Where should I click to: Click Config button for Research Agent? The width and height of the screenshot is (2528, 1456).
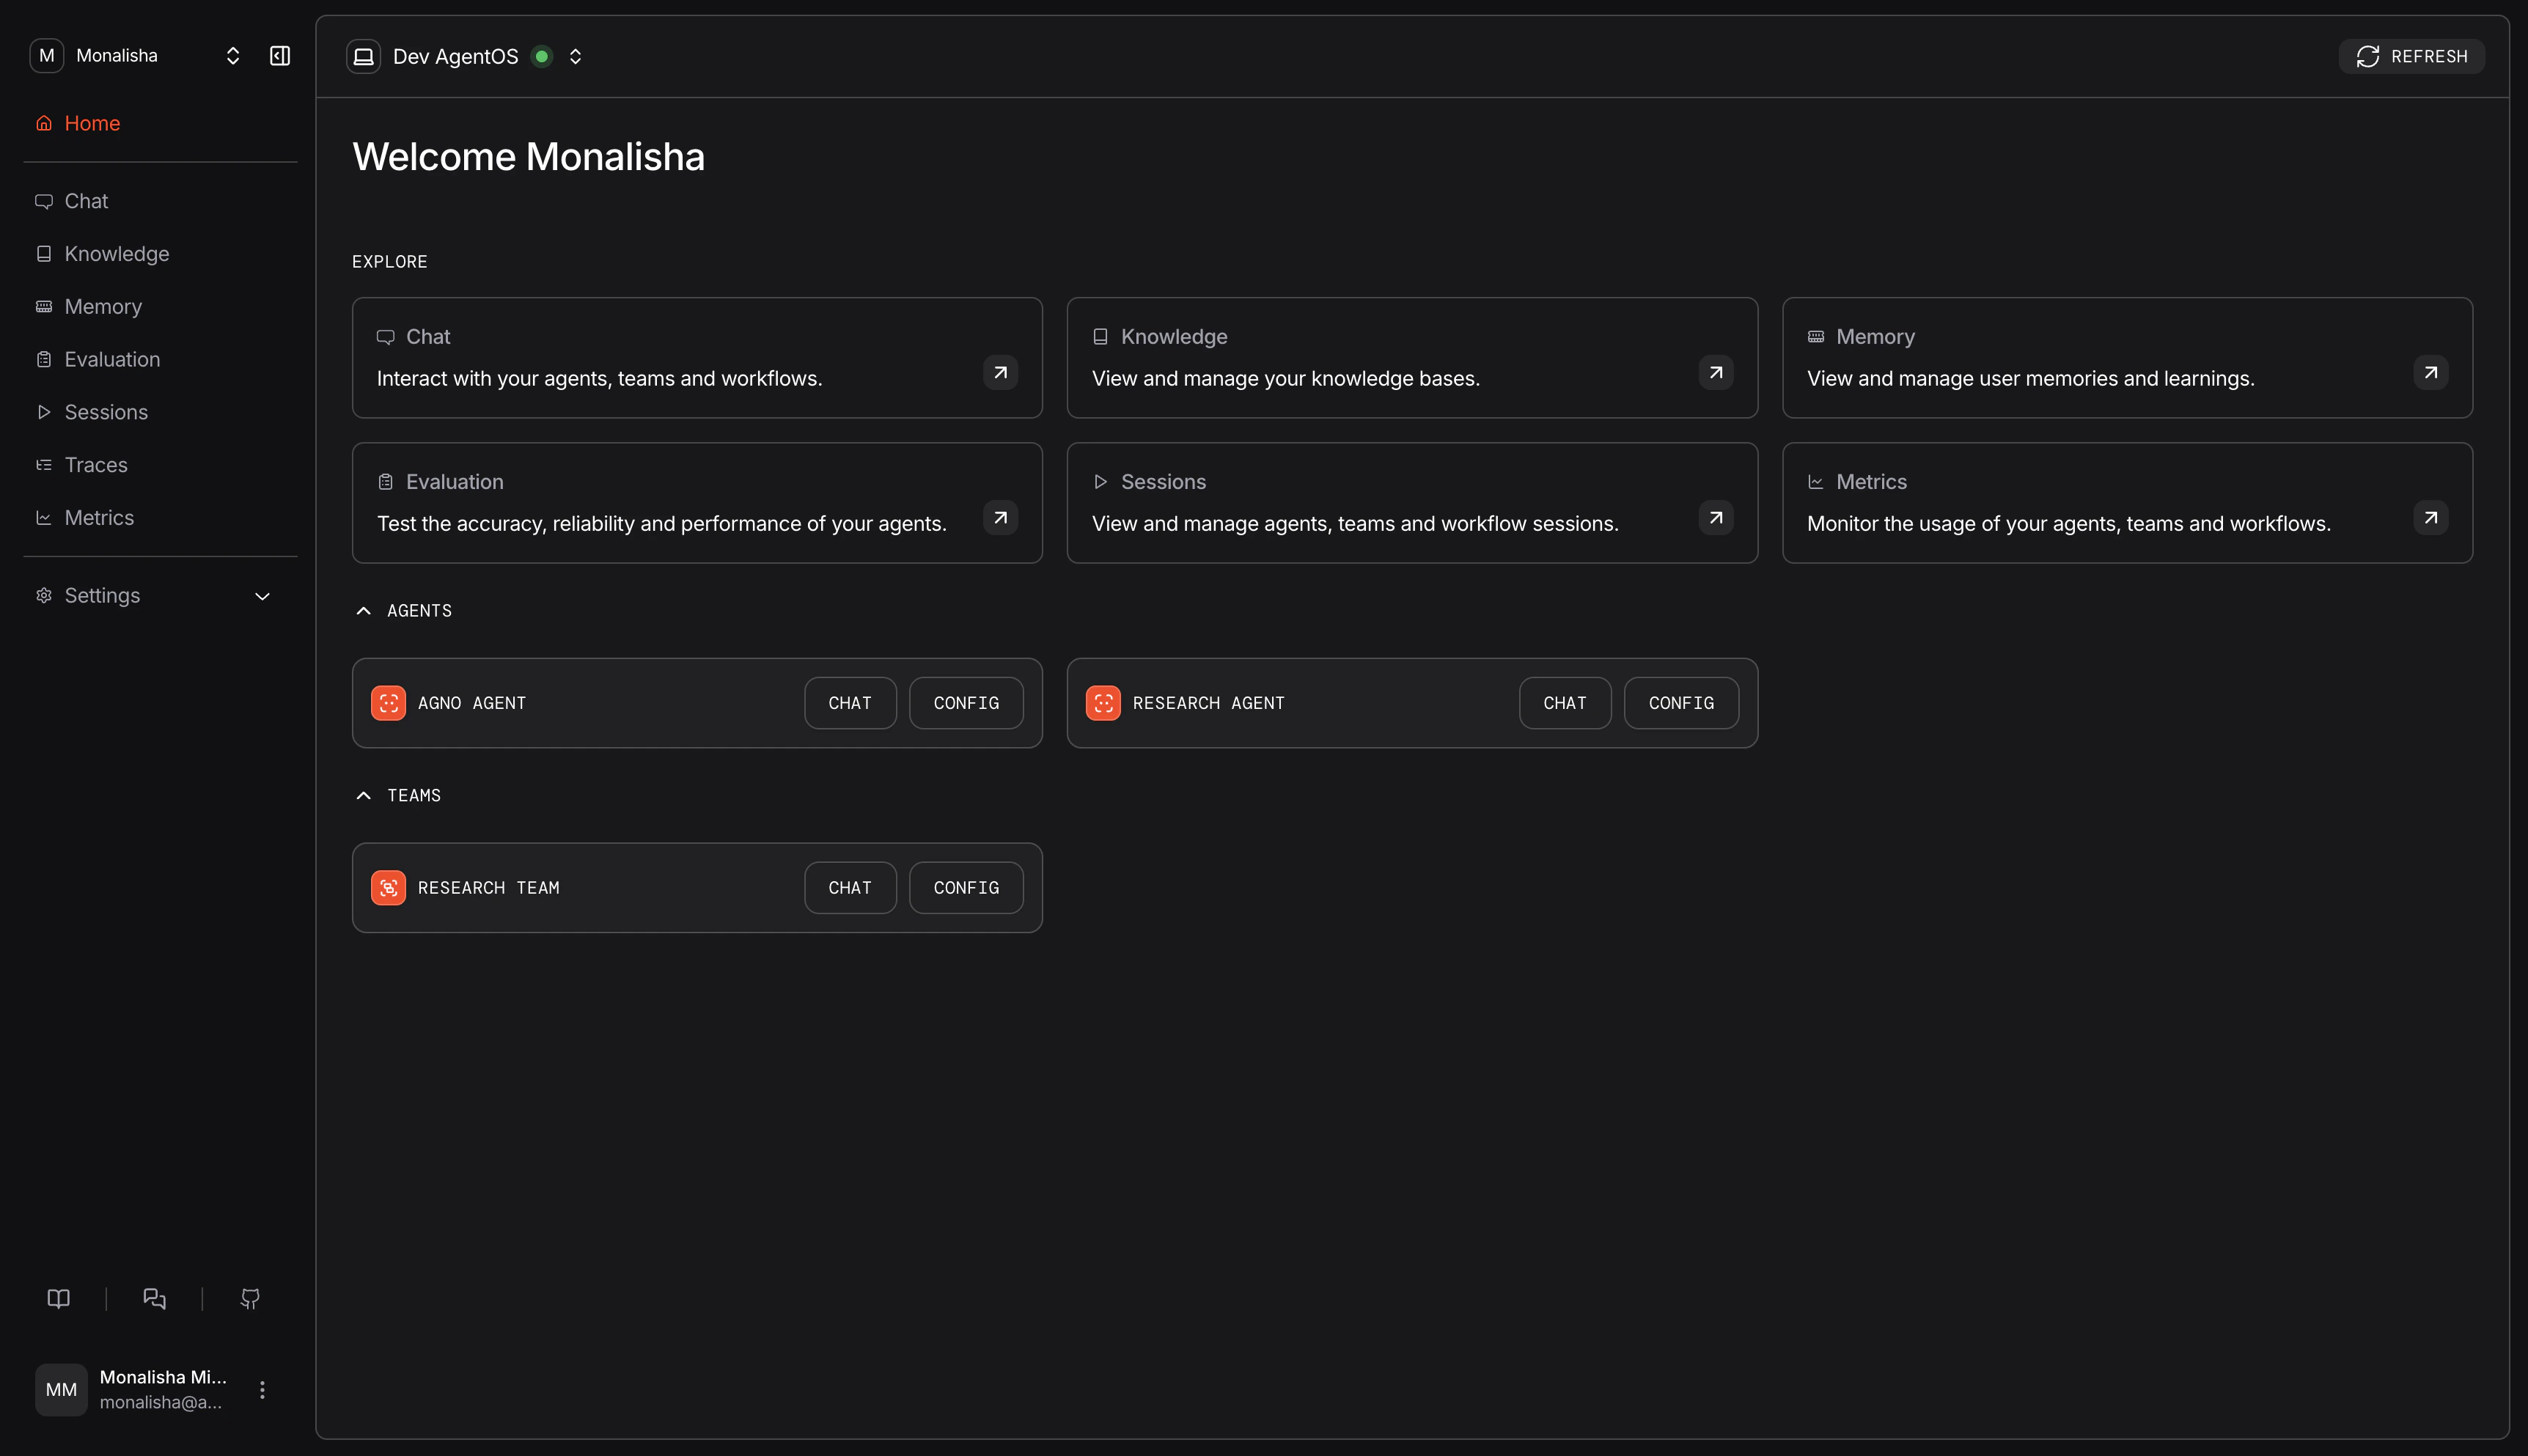click(x=1681, y=703)
